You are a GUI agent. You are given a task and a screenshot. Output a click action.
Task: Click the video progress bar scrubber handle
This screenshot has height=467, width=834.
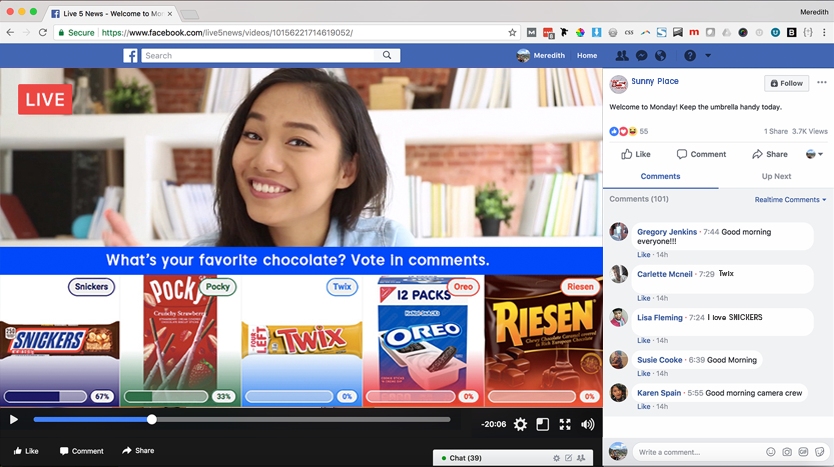[x=152, y=420]
